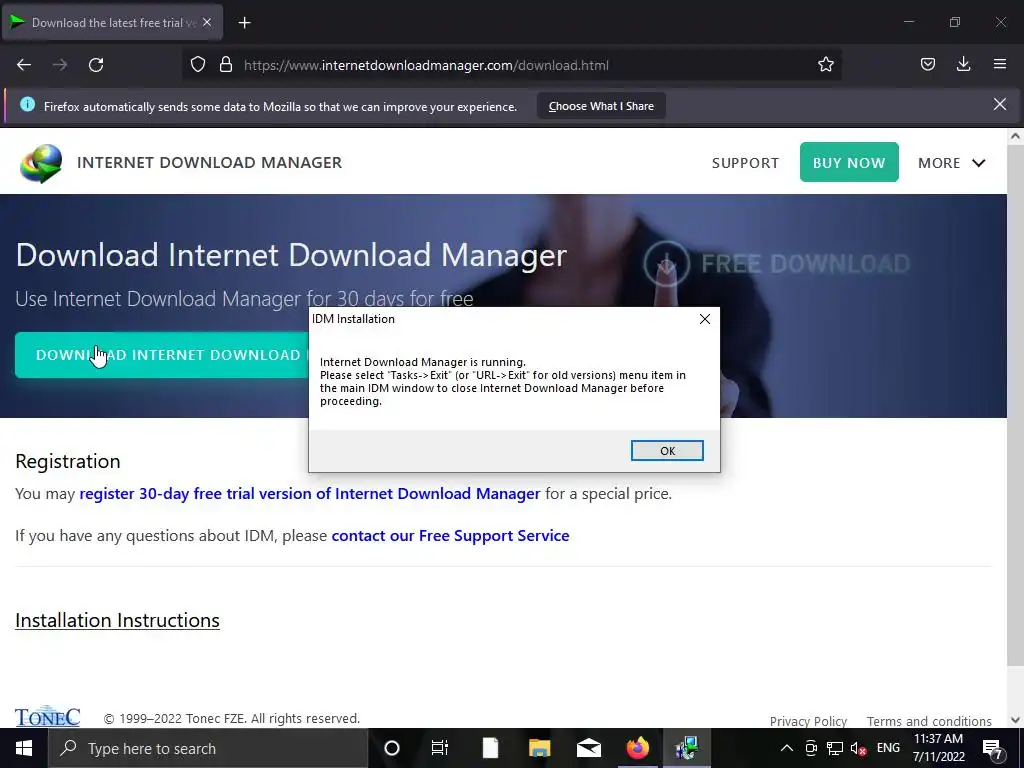Image resolution: width=1024 pixels, height=768 pixels.
Task: Expand the MORE dropdown menu
Action: [951, 163]
